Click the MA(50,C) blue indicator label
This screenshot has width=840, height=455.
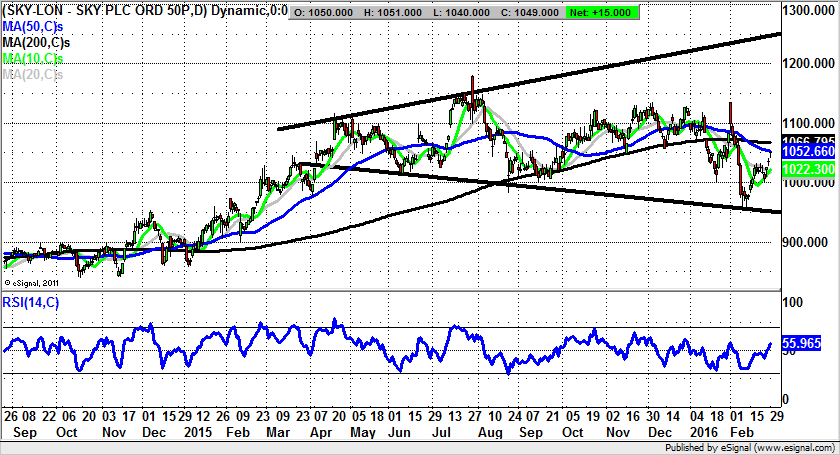[33, 25]
